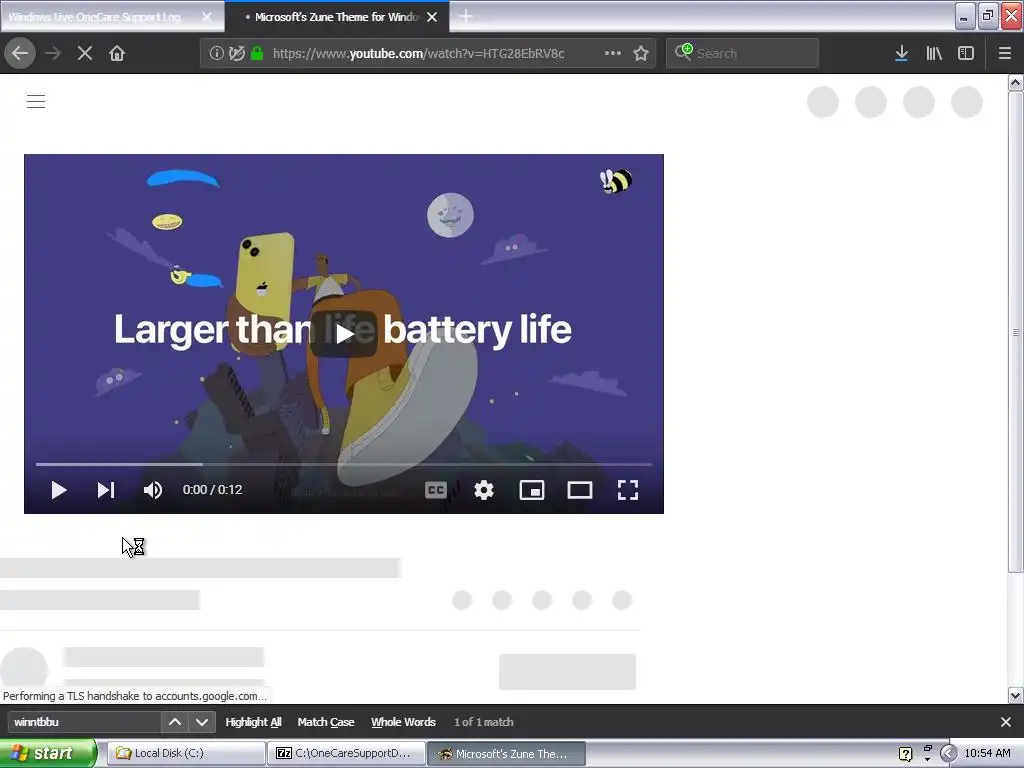Jump to next find match arrow
Screen dimensions: 1024x768
point(202,722)
